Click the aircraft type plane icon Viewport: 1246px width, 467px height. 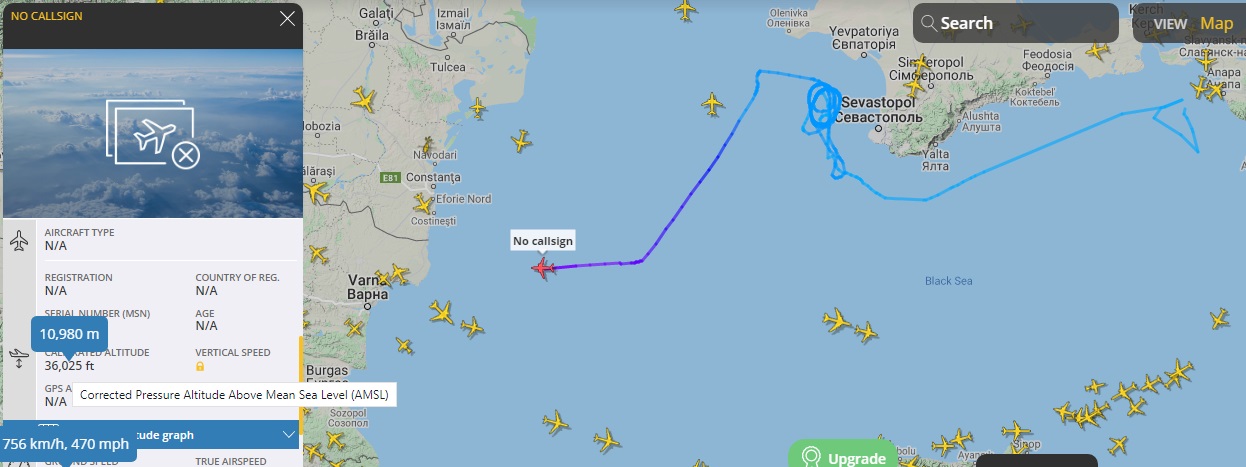tap(19, 241)
